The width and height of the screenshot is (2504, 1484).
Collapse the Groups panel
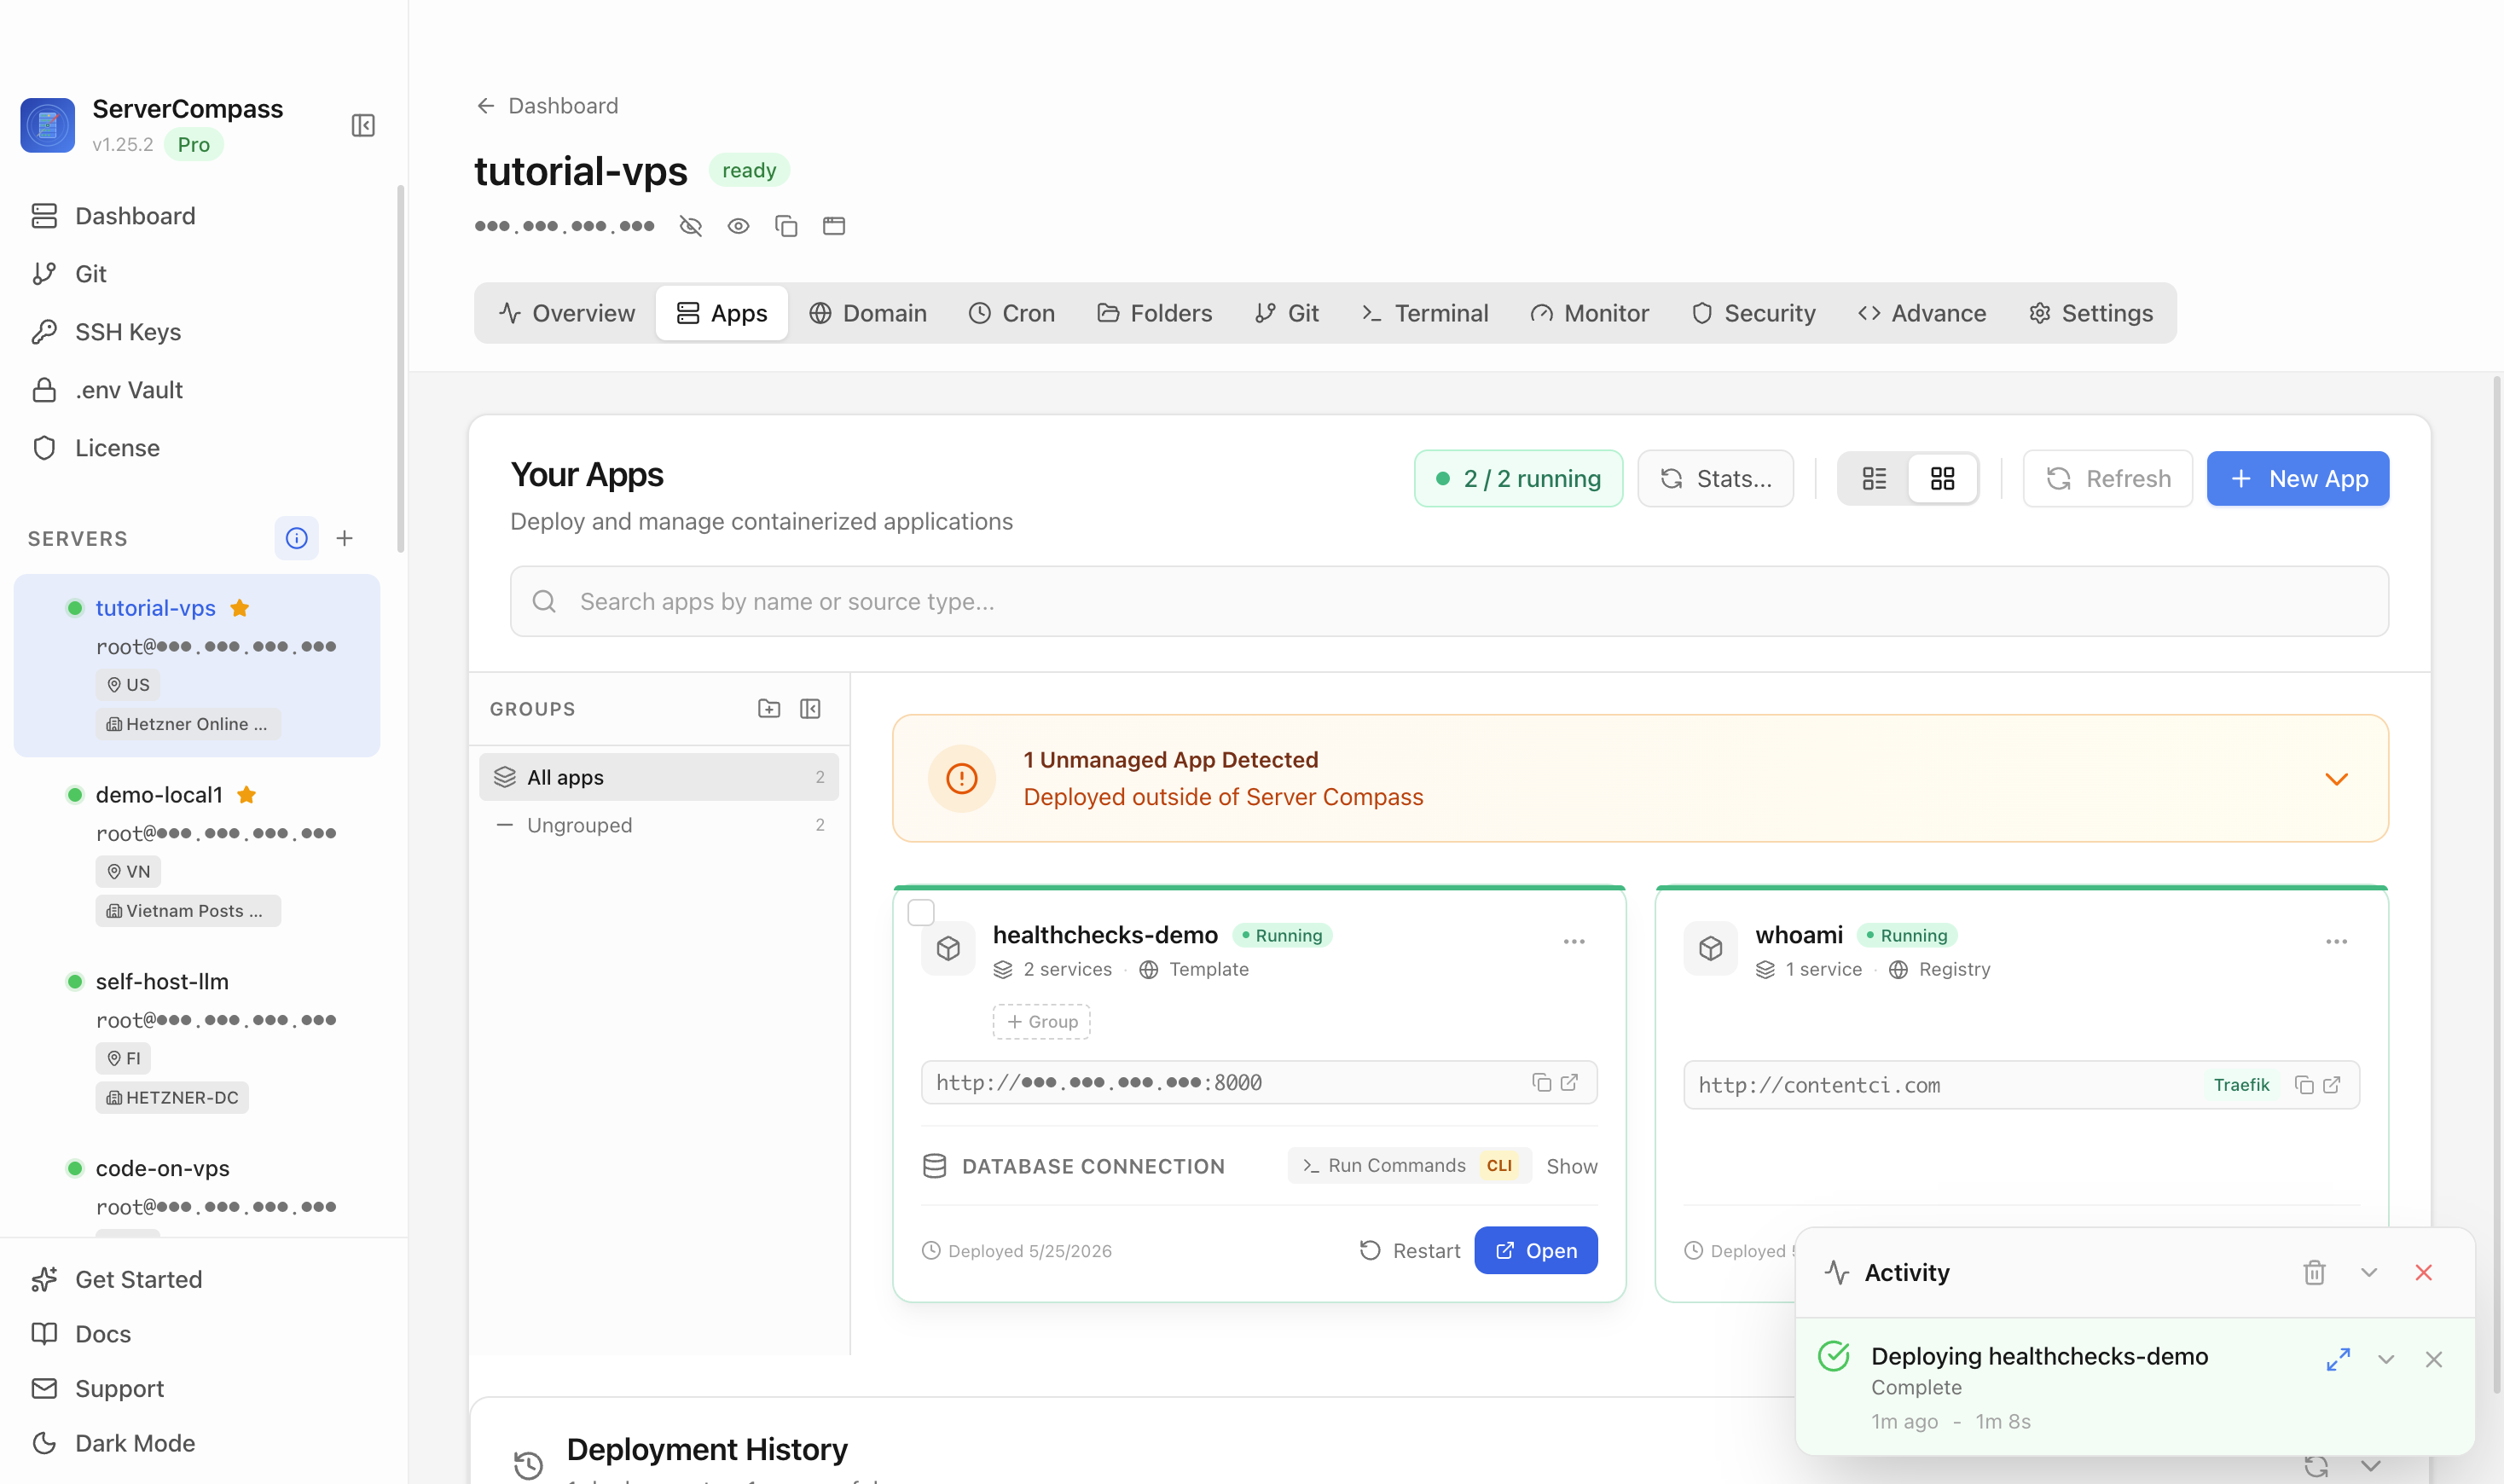810,709
